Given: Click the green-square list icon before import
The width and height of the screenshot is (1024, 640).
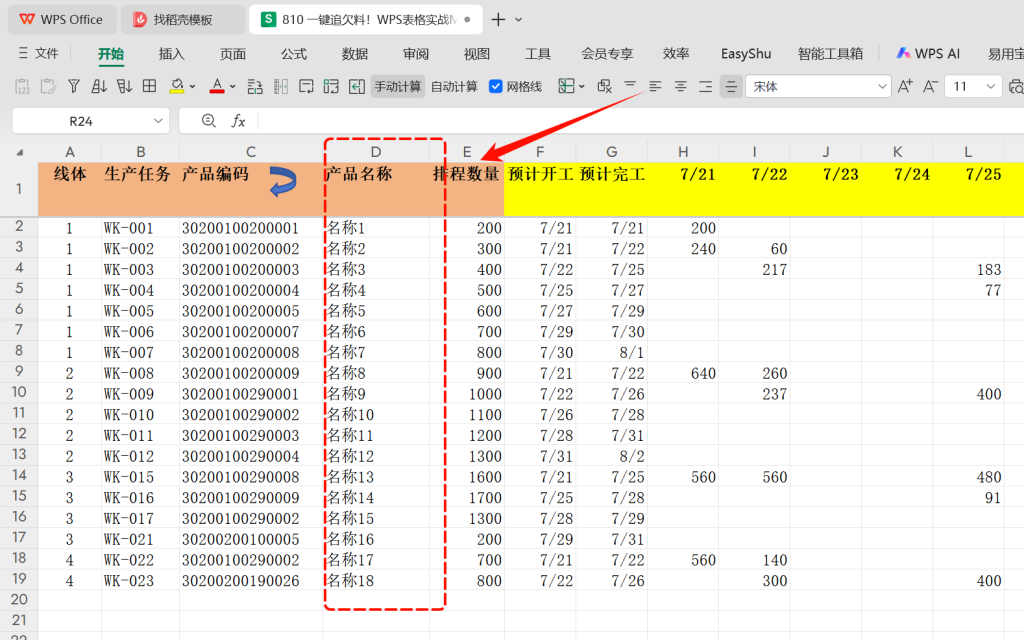Looking at the screenshot, I should click(x=331, y=86).
